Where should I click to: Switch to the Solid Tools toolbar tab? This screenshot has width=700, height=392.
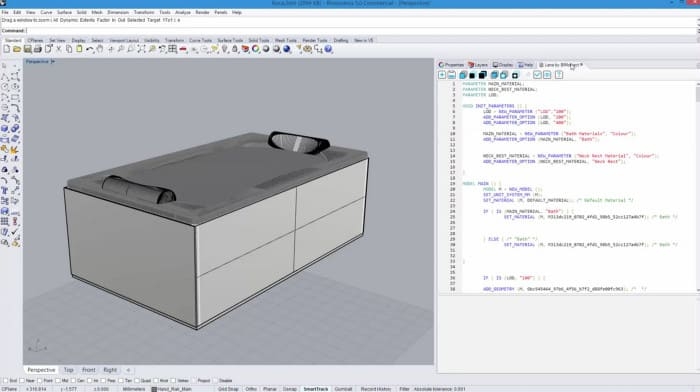tap(259, 41)
